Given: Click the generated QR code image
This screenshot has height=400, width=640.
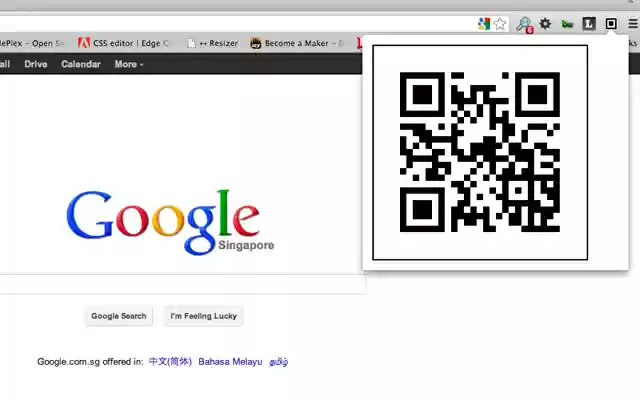Looking at the screenshot, I should [480, 152].
